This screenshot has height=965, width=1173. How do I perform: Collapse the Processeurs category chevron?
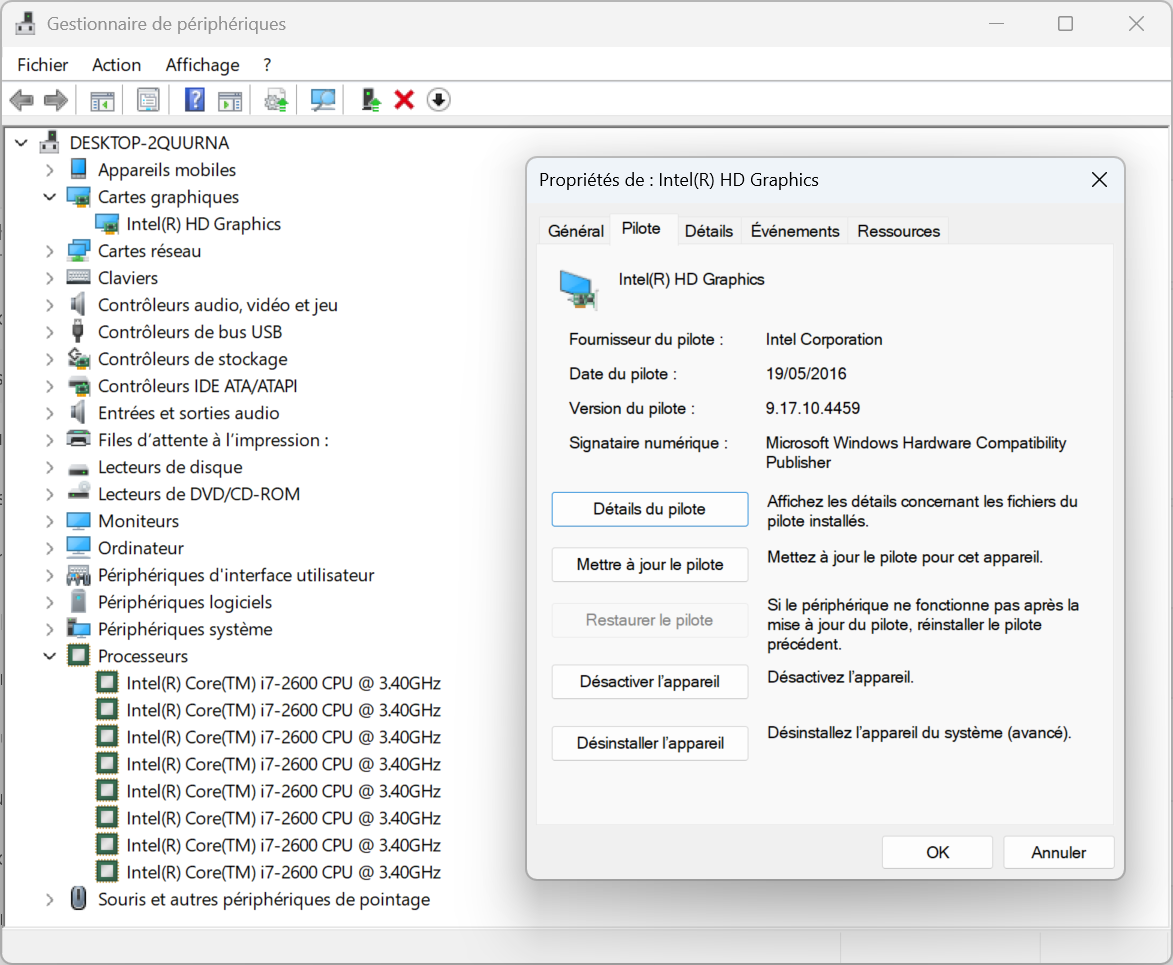click(x=49, y=656)
